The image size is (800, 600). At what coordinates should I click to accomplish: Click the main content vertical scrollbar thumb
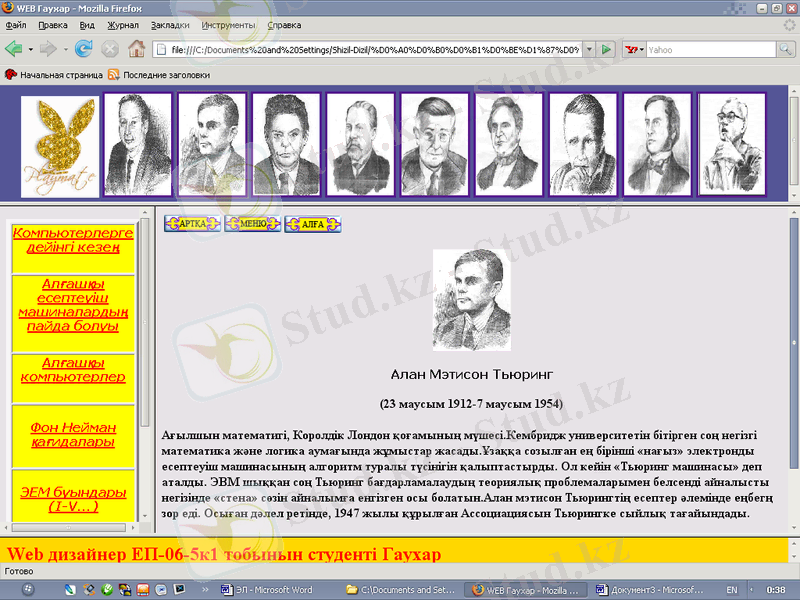794,343
